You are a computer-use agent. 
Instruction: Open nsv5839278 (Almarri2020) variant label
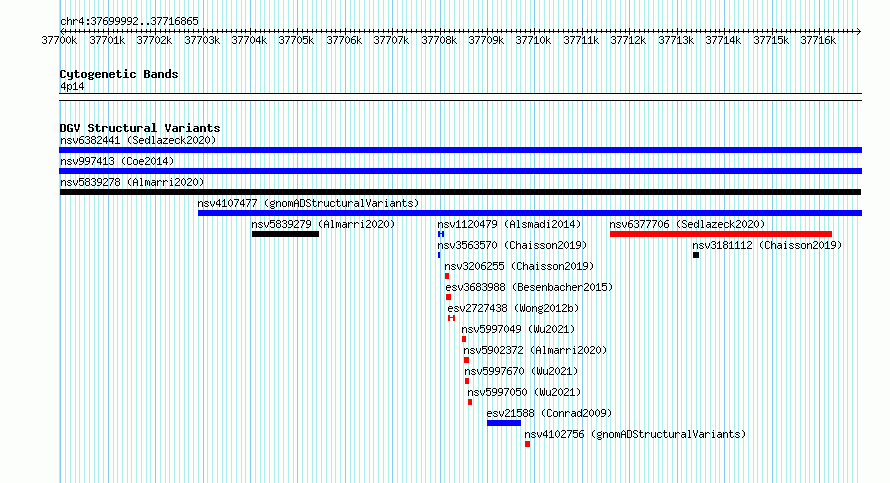[132, 182]
